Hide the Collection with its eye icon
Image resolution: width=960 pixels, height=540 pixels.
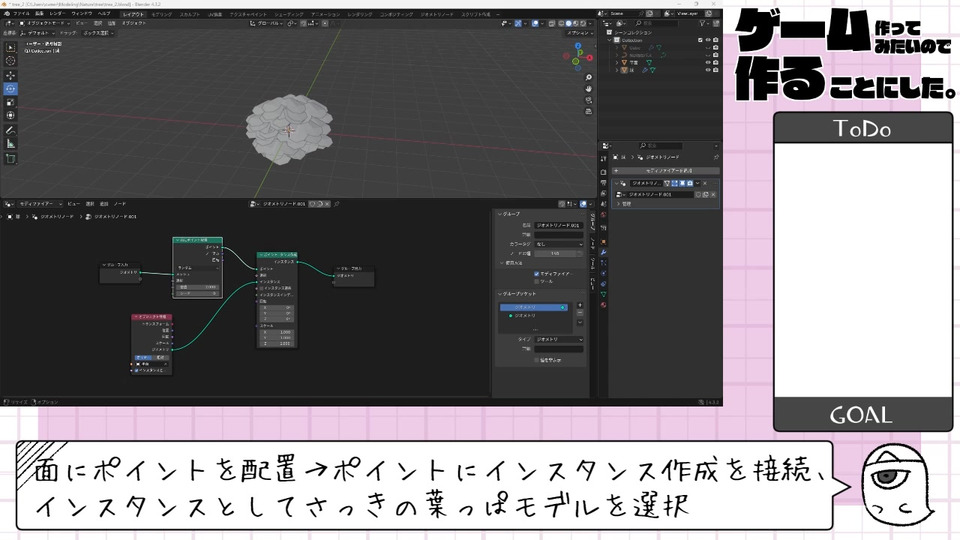[x=708, y=40]
